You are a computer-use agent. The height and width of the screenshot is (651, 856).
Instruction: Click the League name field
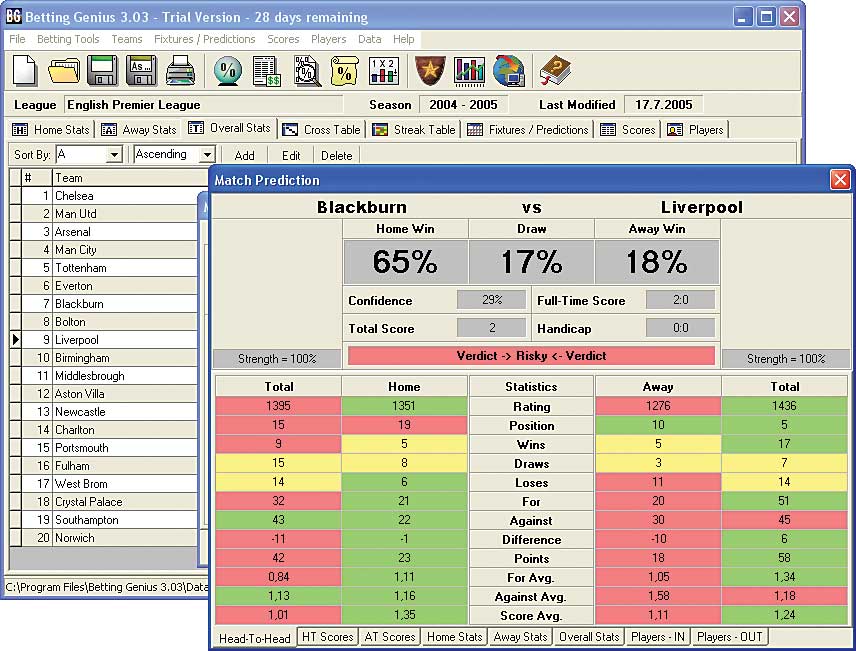(x=203, y=104)
